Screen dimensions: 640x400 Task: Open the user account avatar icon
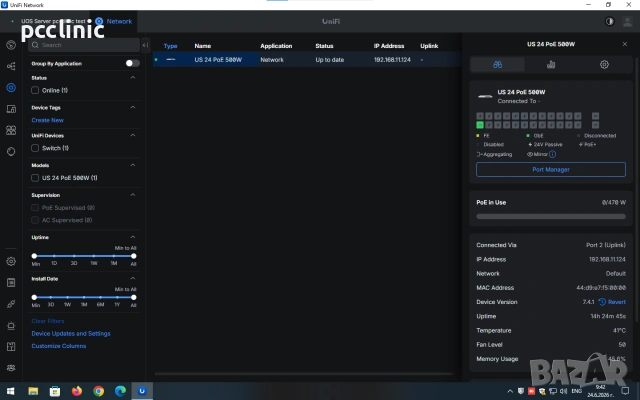click(627, 21)
